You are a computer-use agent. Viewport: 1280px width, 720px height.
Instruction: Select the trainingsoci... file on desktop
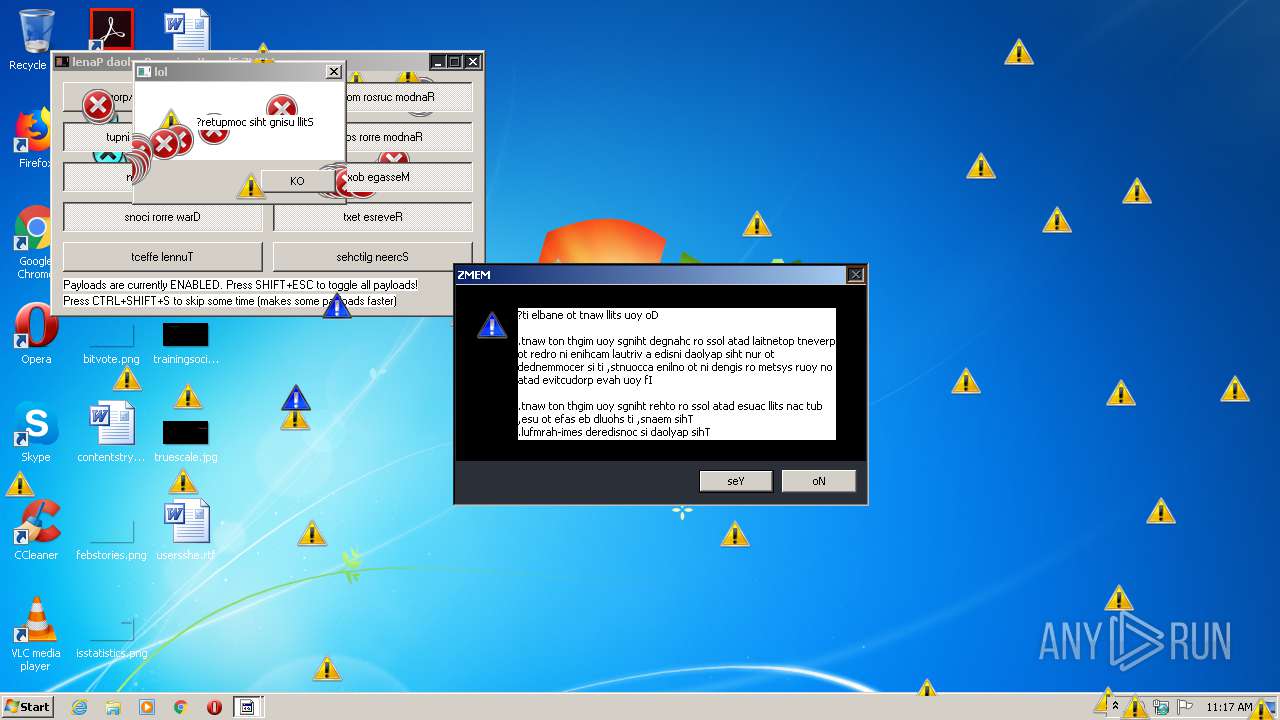tap(186, 342)
